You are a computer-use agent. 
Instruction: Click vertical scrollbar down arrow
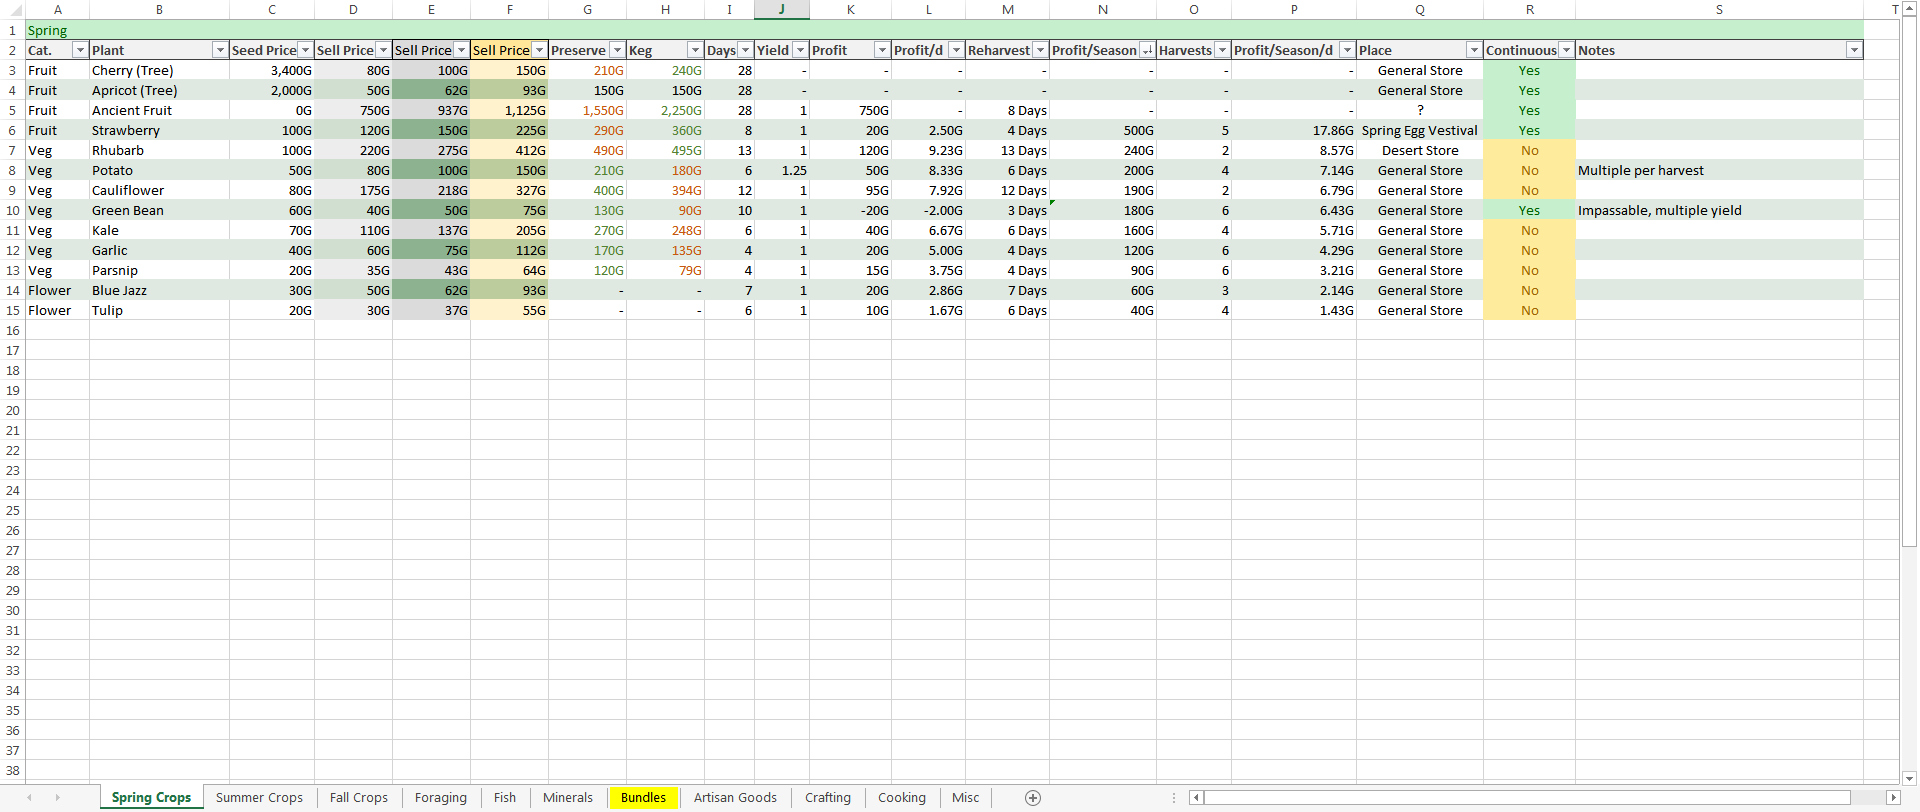(x=1909, y=778)
